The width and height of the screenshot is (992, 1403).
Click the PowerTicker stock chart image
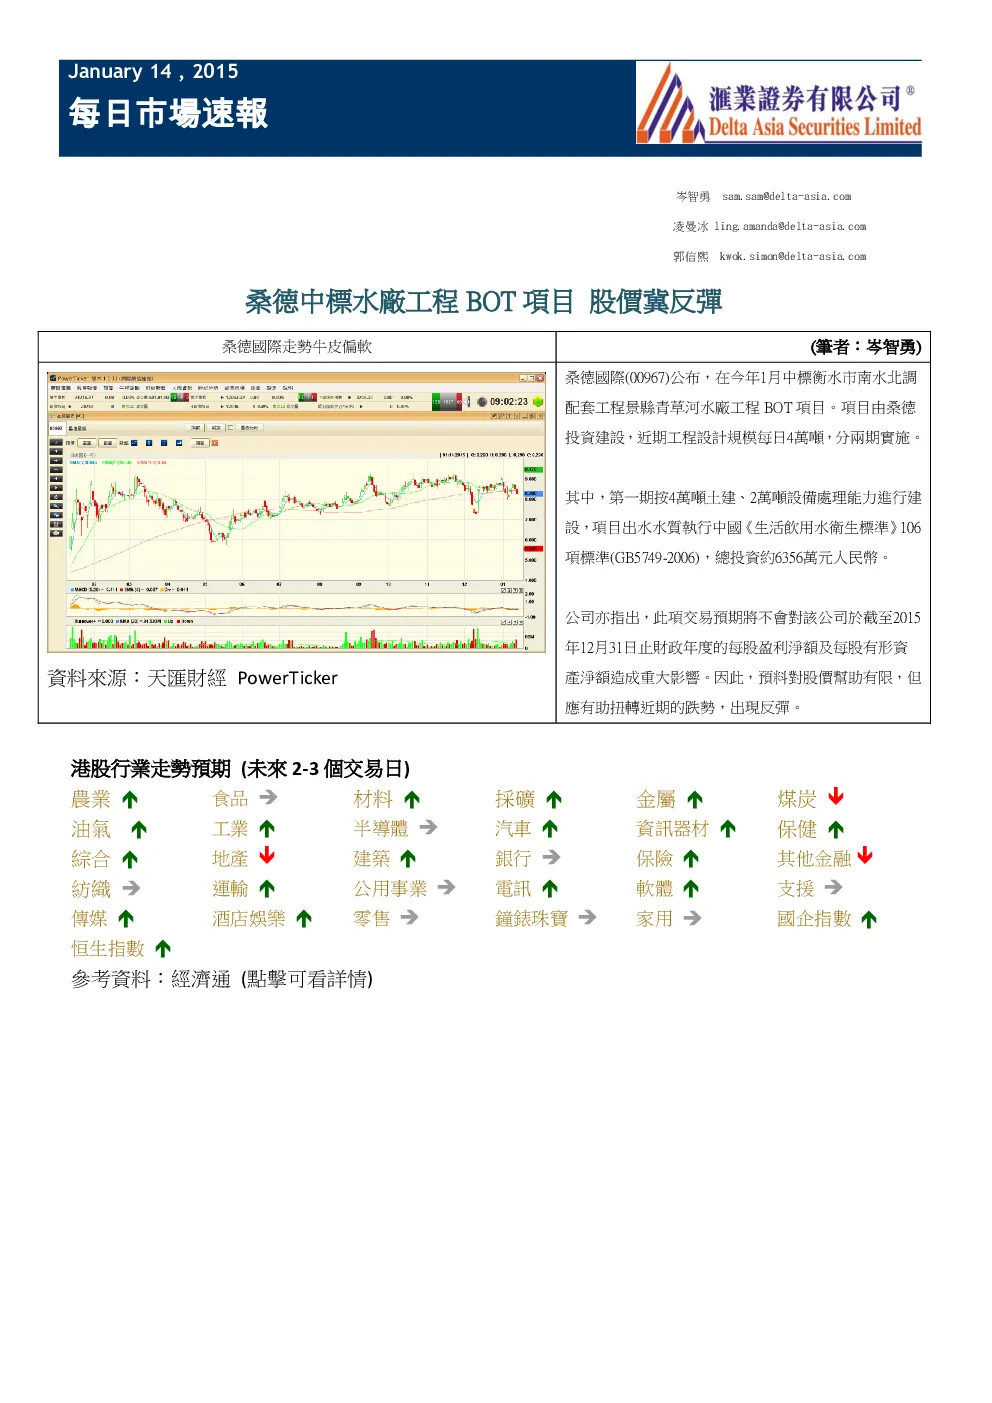click(296, 512)
